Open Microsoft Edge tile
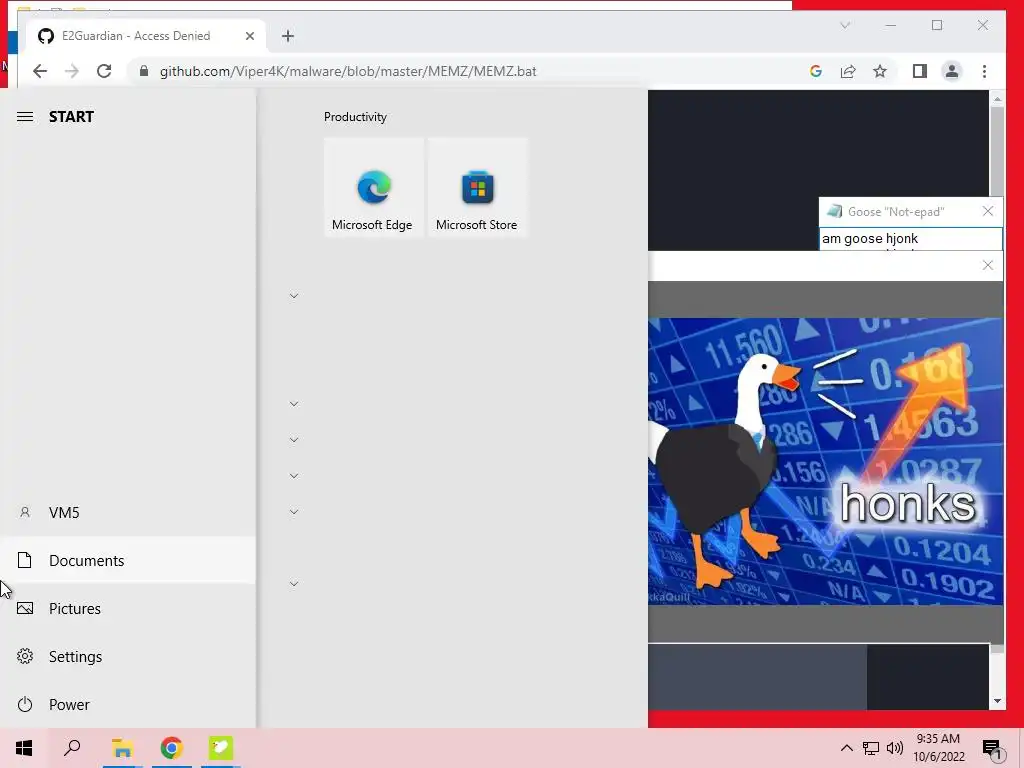The height and width of the screenshot is (768, 1024). coord(374,187)
